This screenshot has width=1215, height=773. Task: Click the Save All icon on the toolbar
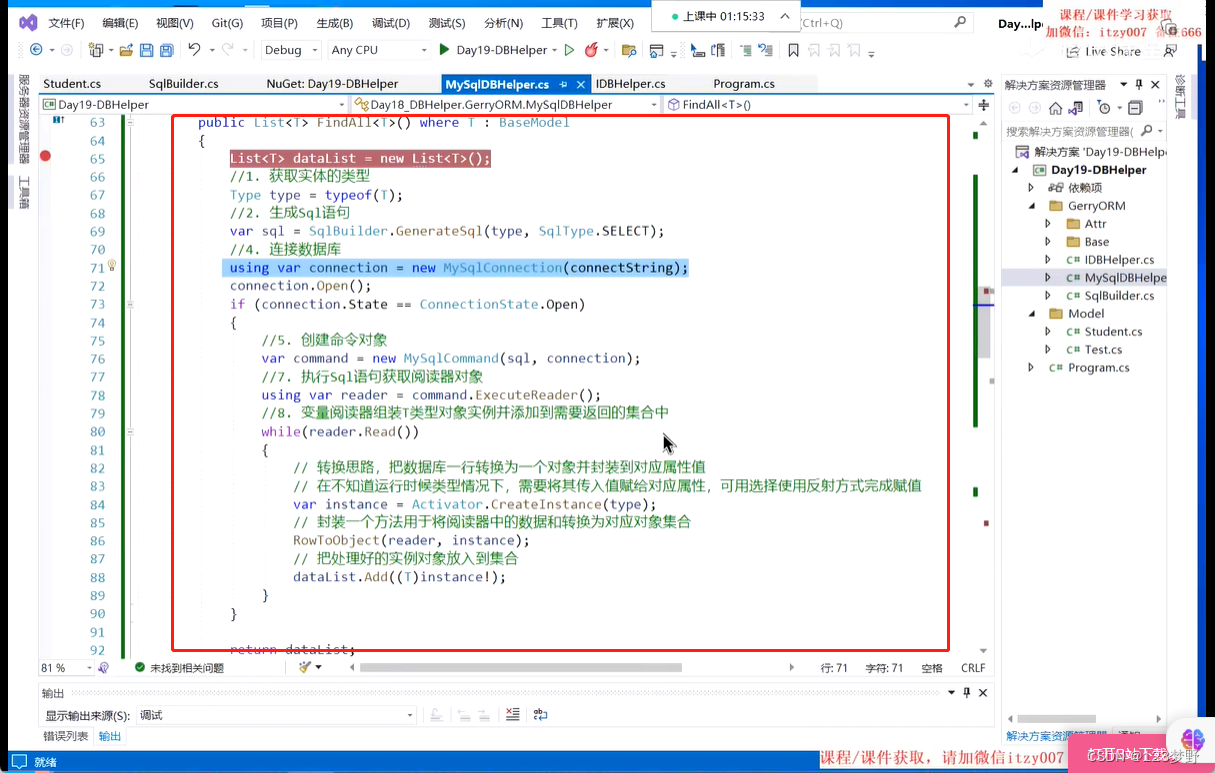tap(166, 49)
